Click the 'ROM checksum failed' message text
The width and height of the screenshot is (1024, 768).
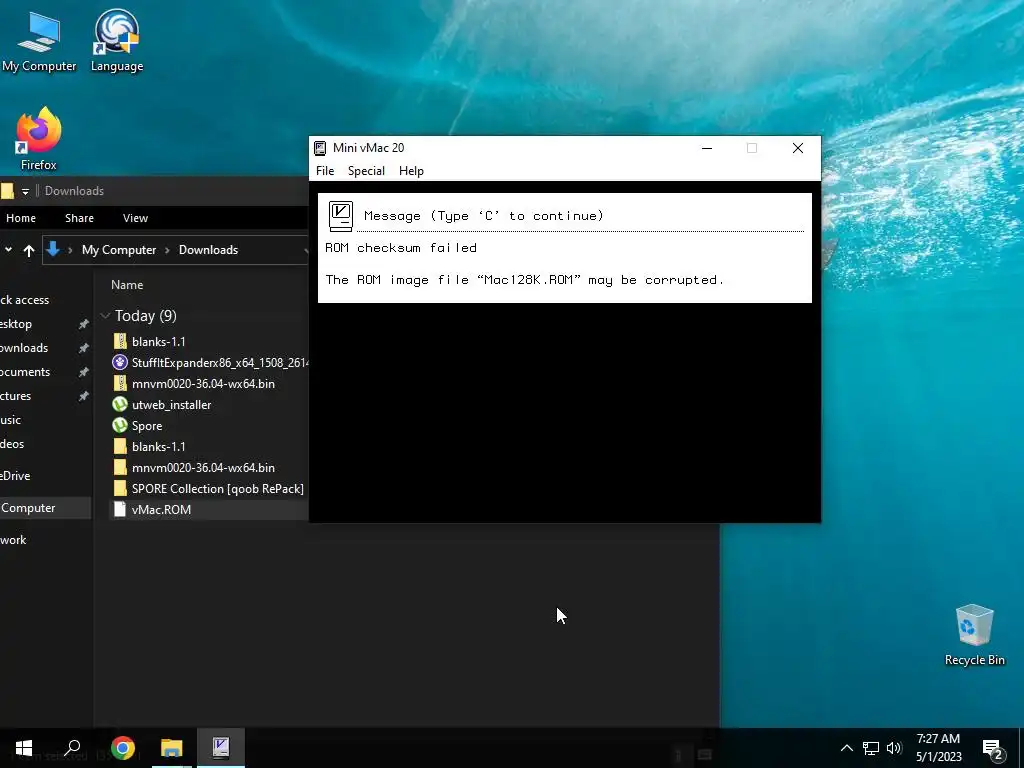[401, 248]
